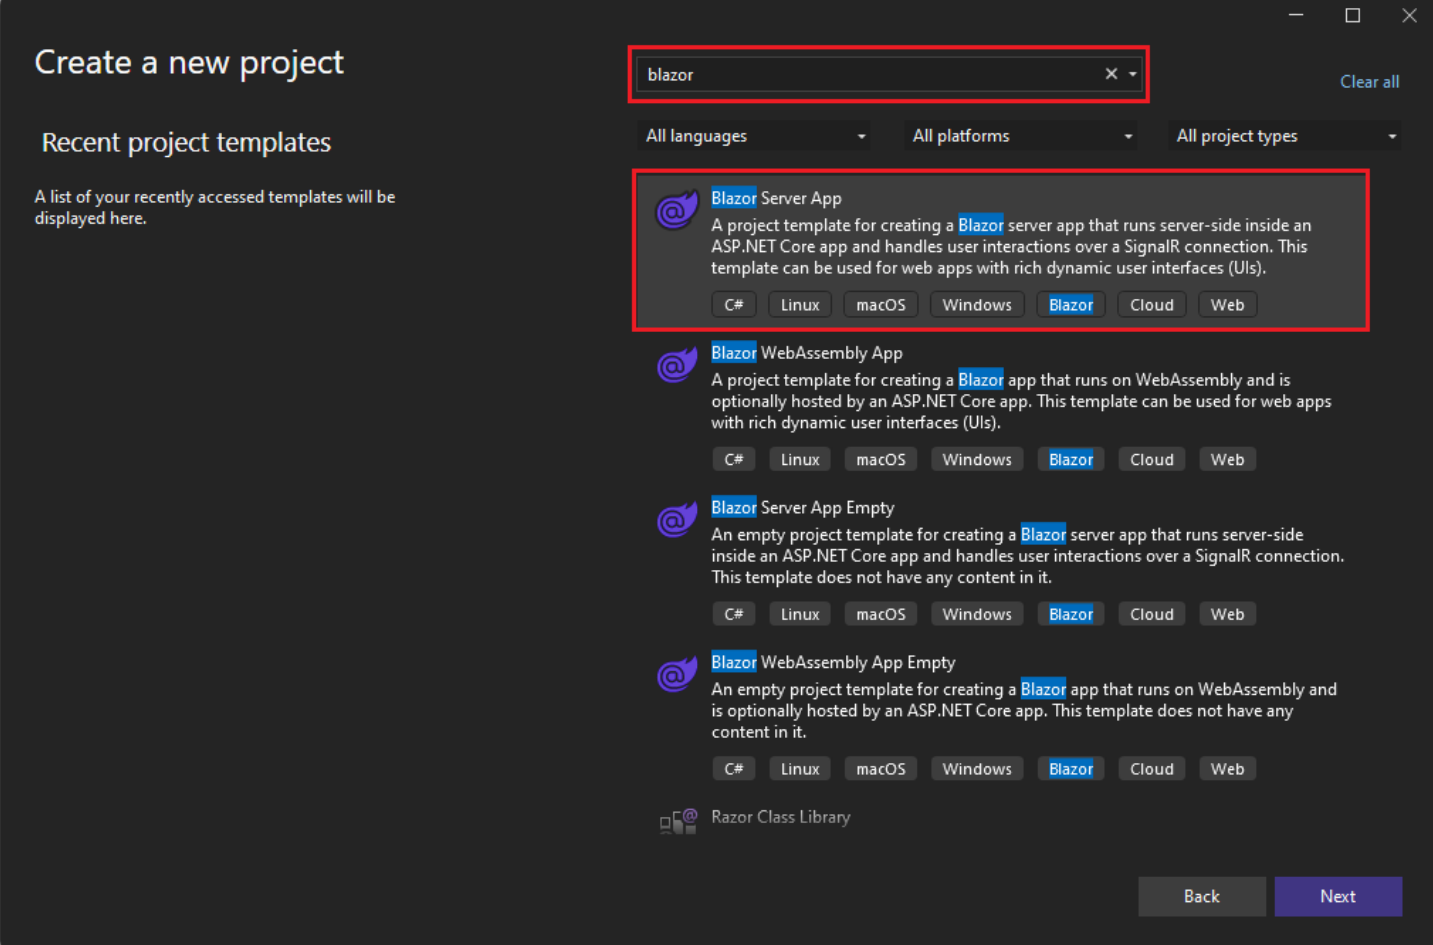Click the macOS tag under Blazor WebAssembly App Empty
The image size is (1433, 945).
[x=881, y=769]
